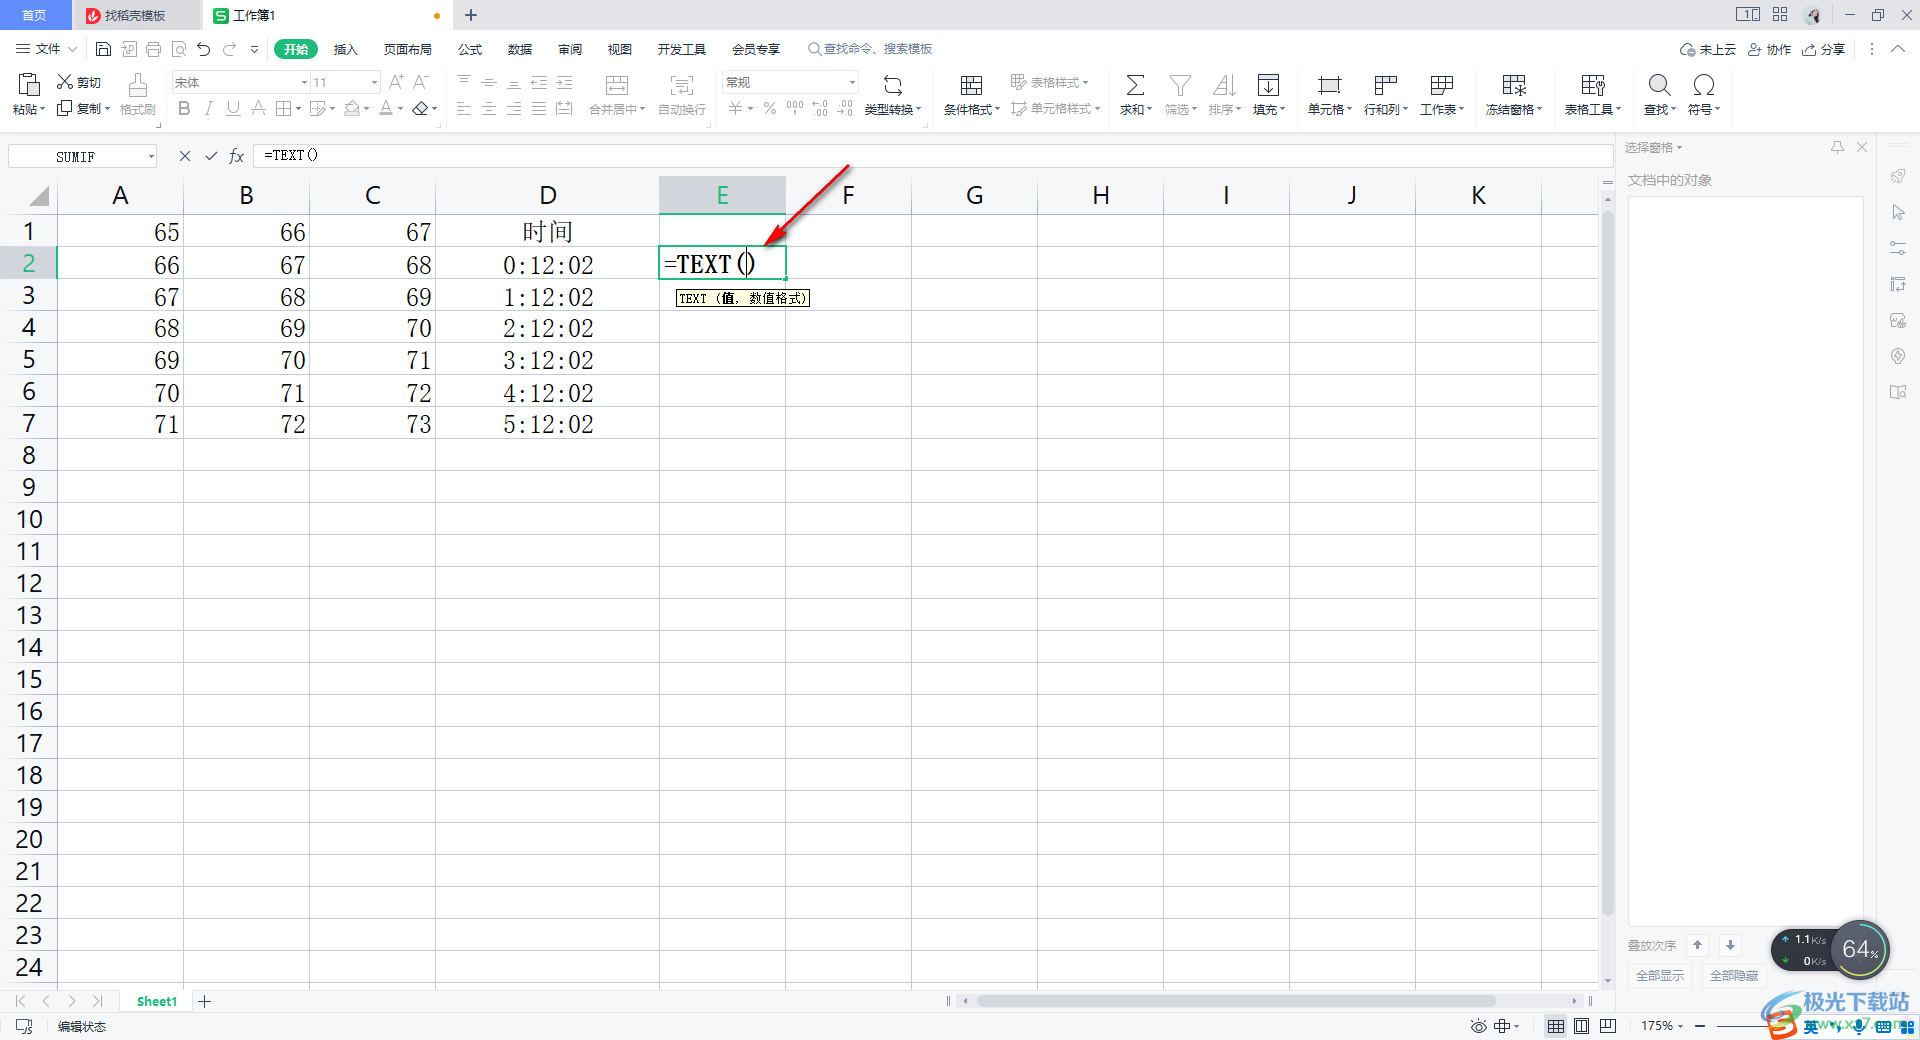1920x1040 pixels.
Task: Click the Fill (填充) icon
Action: tap(1268, 85)
